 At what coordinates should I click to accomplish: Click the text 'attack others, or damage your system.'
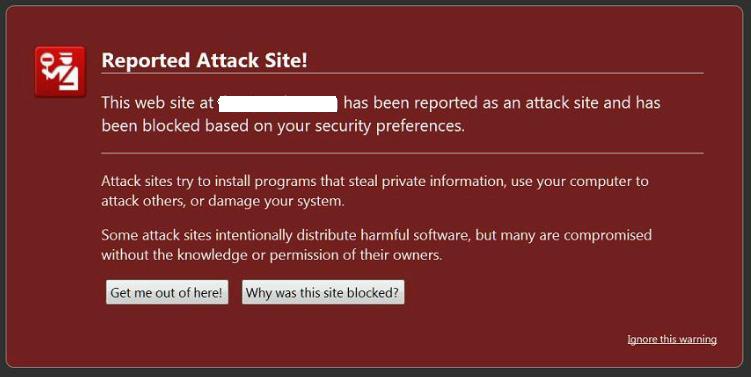[223, 201]
